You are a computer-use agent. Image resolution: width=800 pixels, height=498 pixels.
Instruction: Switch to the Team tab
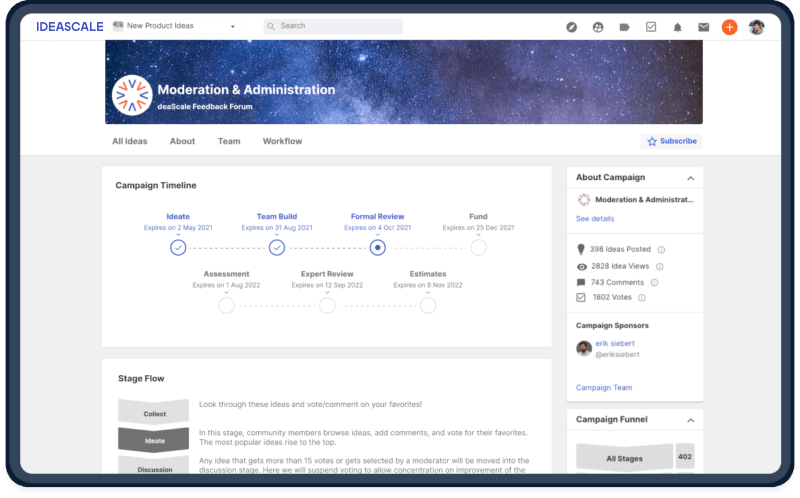[229, 141]
